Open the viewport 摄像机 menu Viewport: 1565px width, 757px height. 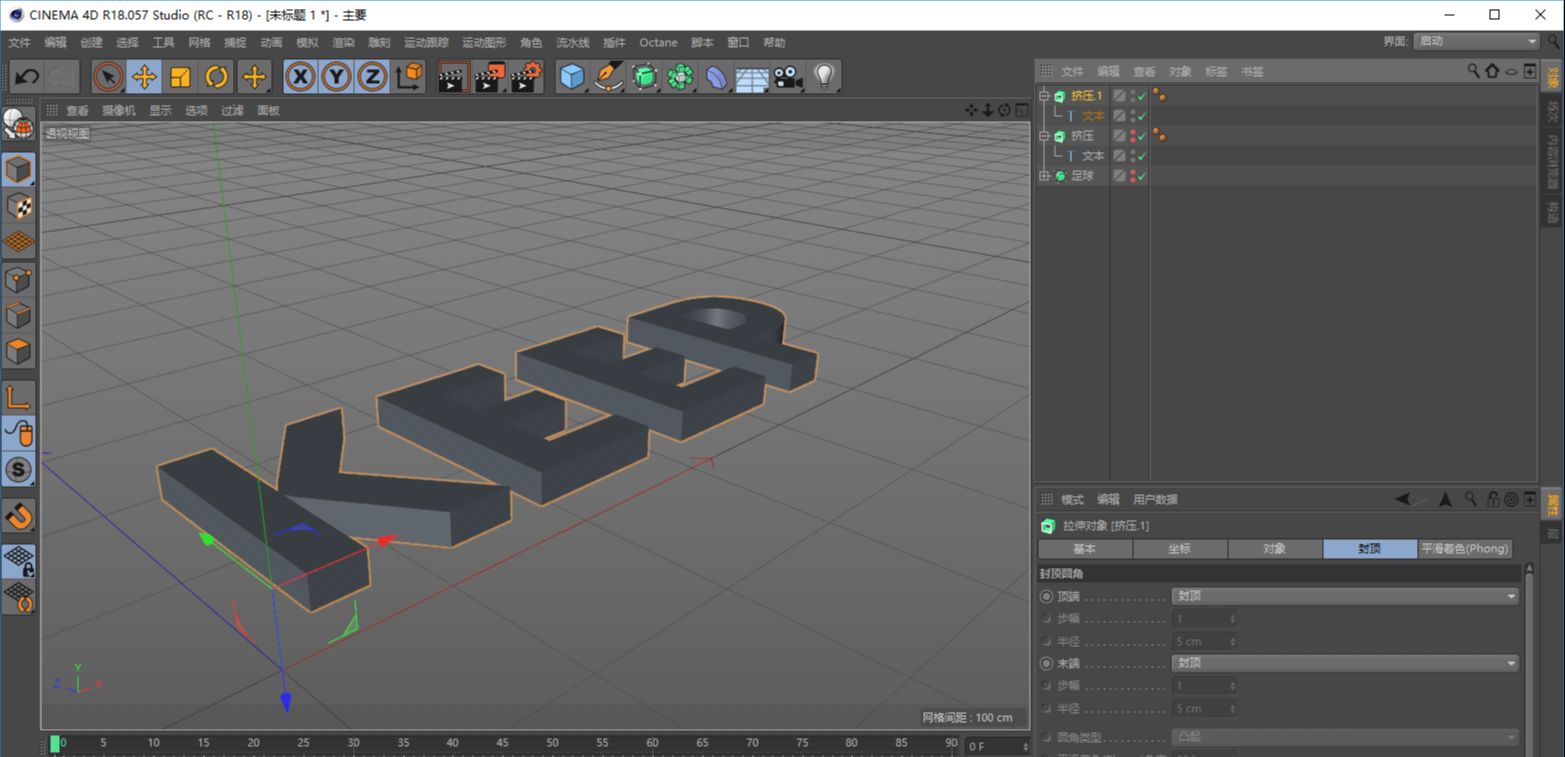point(119,110)
